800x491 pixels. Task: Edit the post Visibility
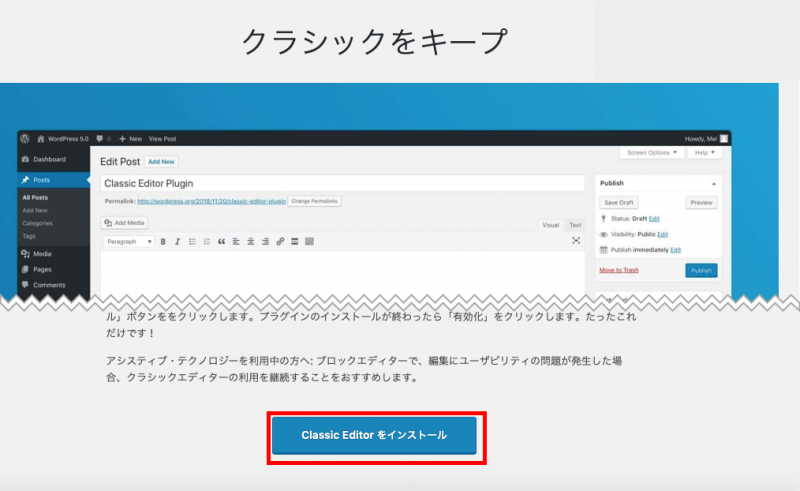(x=663, y=234)
